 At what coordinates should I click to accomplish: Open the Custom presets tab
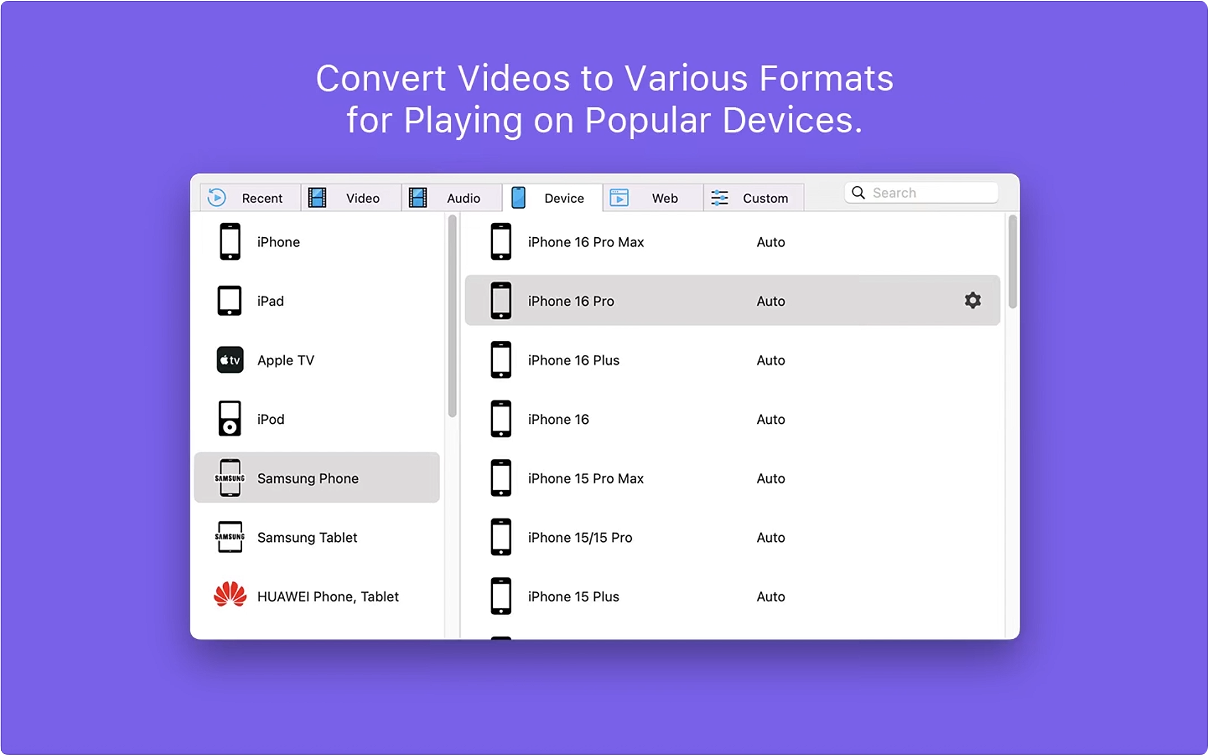coord(753,198)
